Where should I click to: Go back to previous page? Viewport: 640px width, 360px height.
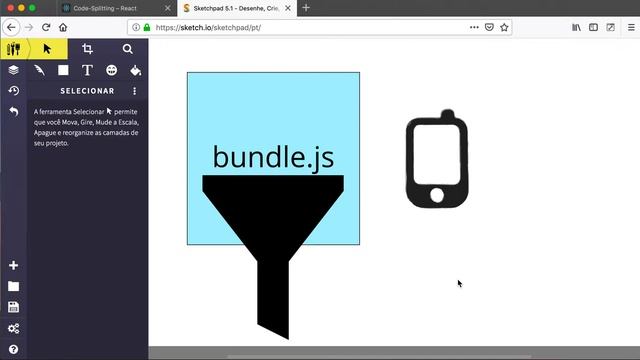pyautogui.click(x=11, y=27)
